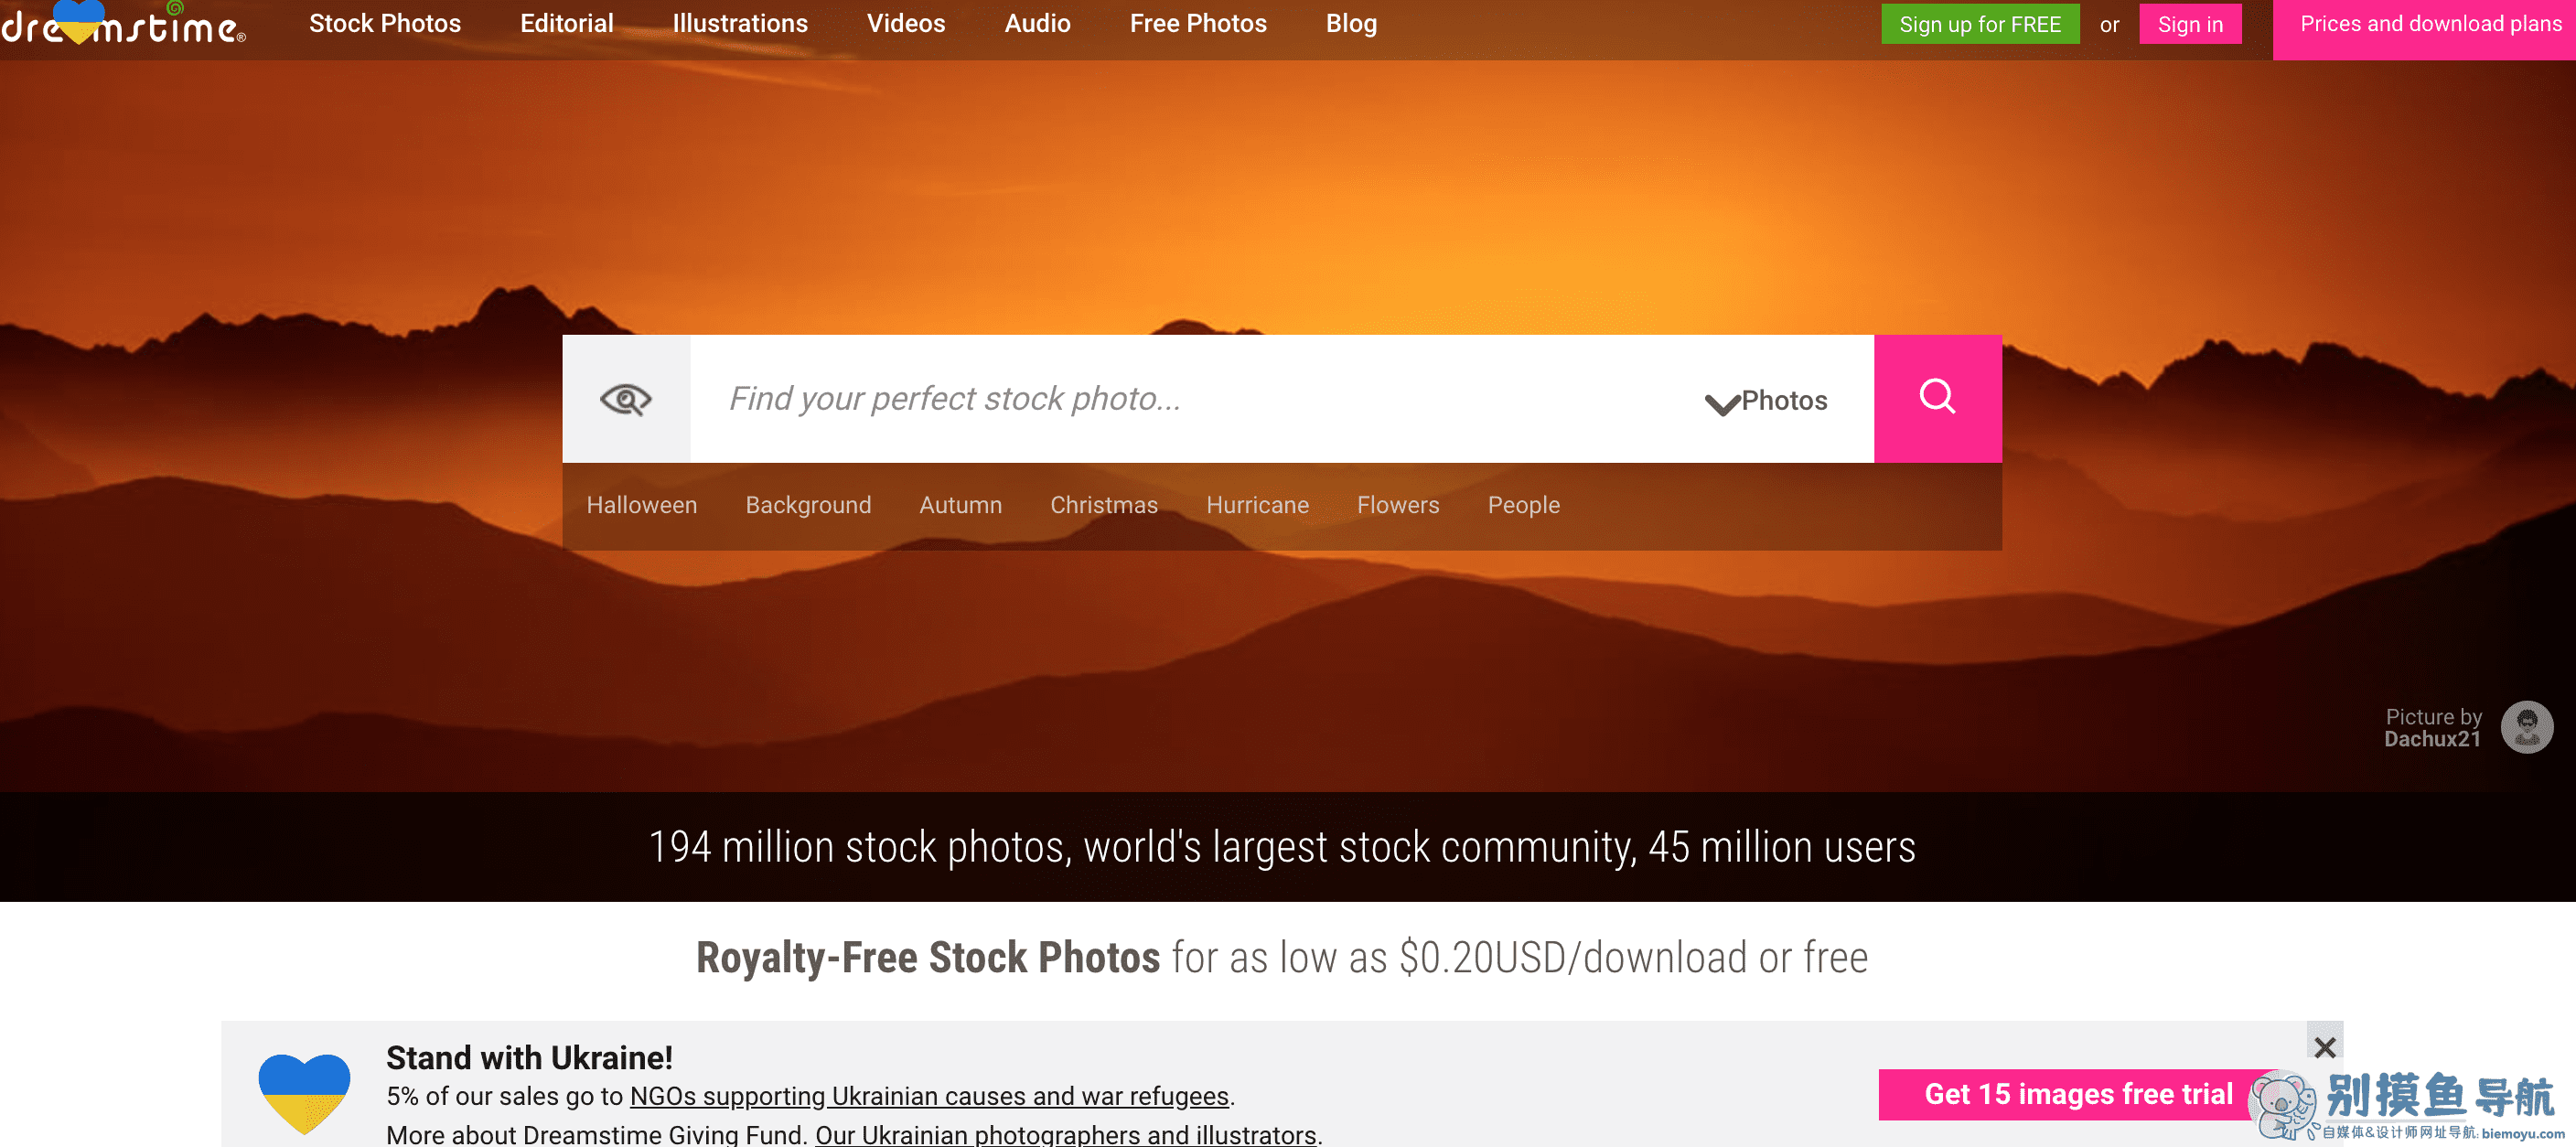This screenshot has width=2576, height=1147.
Task: Click the visual search eye icon
Action: pos(626,399)
